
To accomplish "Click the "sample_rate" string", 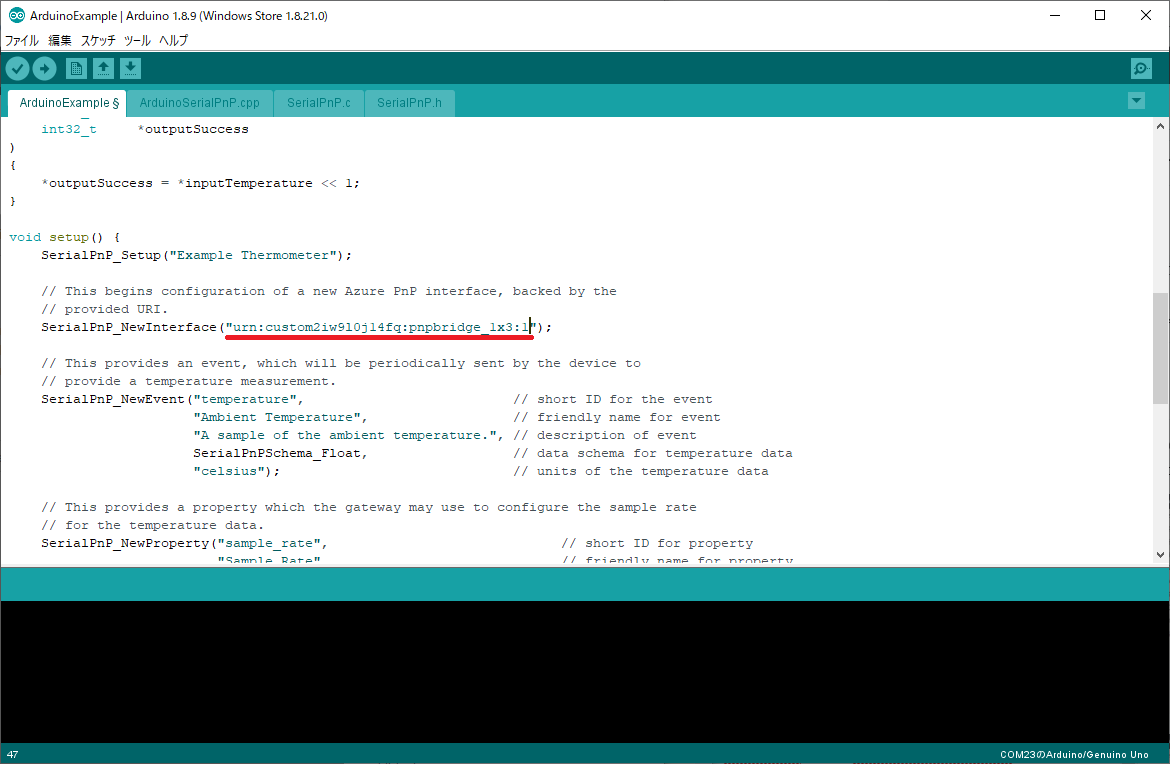I will 269,543.
